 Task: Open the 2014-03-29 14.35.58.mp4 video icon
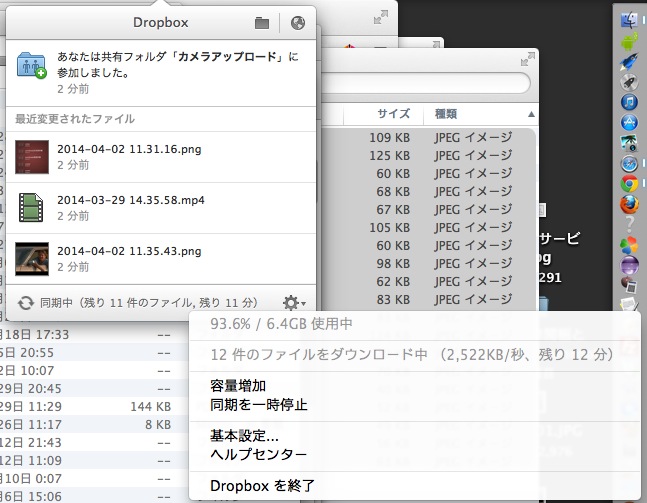pyautogui.click(x=31, y=208)
